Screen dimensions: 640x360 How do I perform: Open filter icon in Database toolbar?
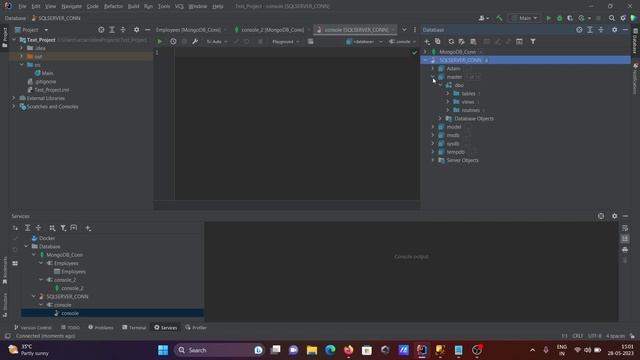533,42
